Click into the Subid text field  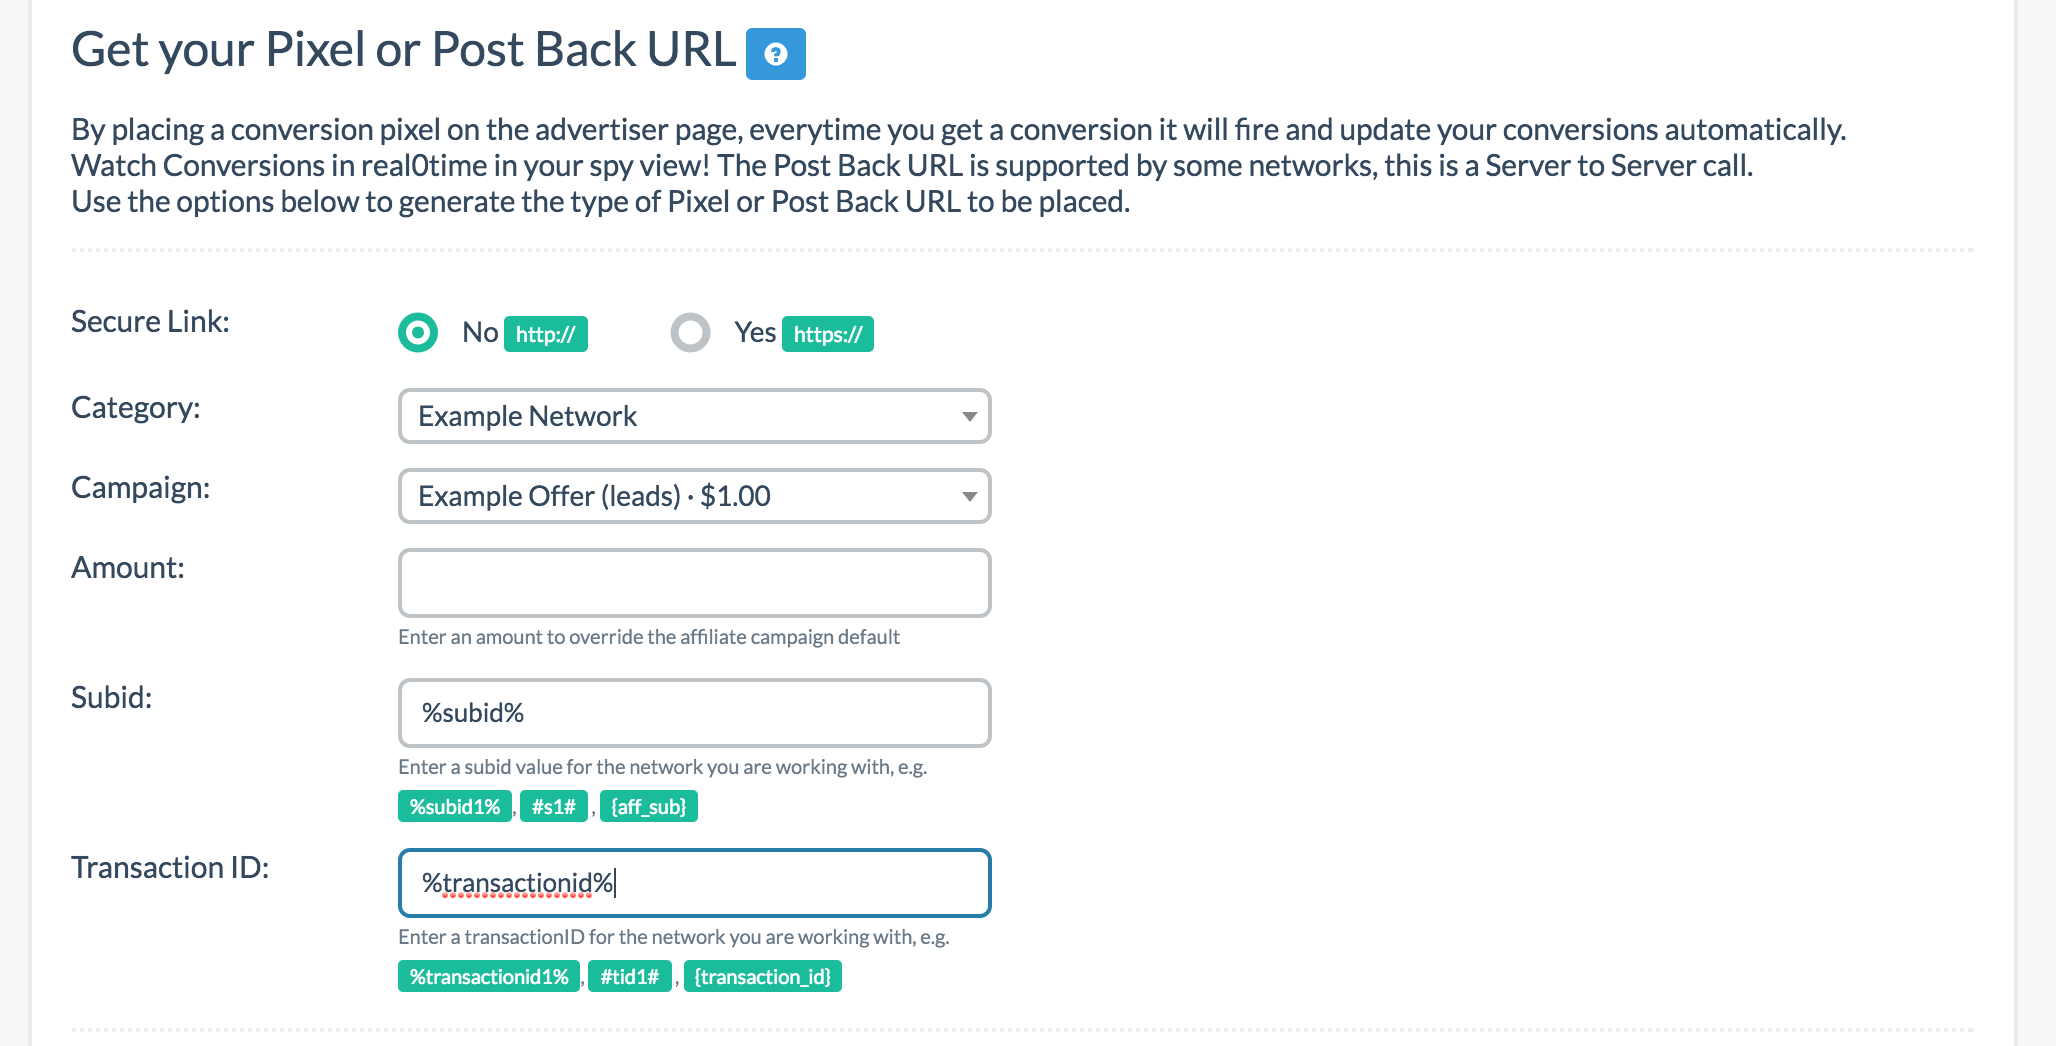click(x=694, y=713)
